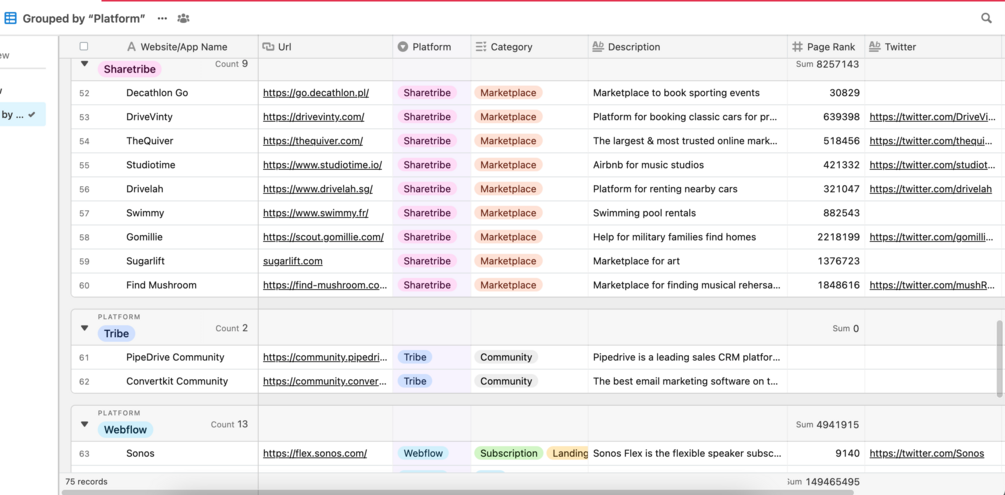The width and height of the screenshot is (1005, 495).
Task: Collapse the Sharetribe group
Action: coord(84,64)
